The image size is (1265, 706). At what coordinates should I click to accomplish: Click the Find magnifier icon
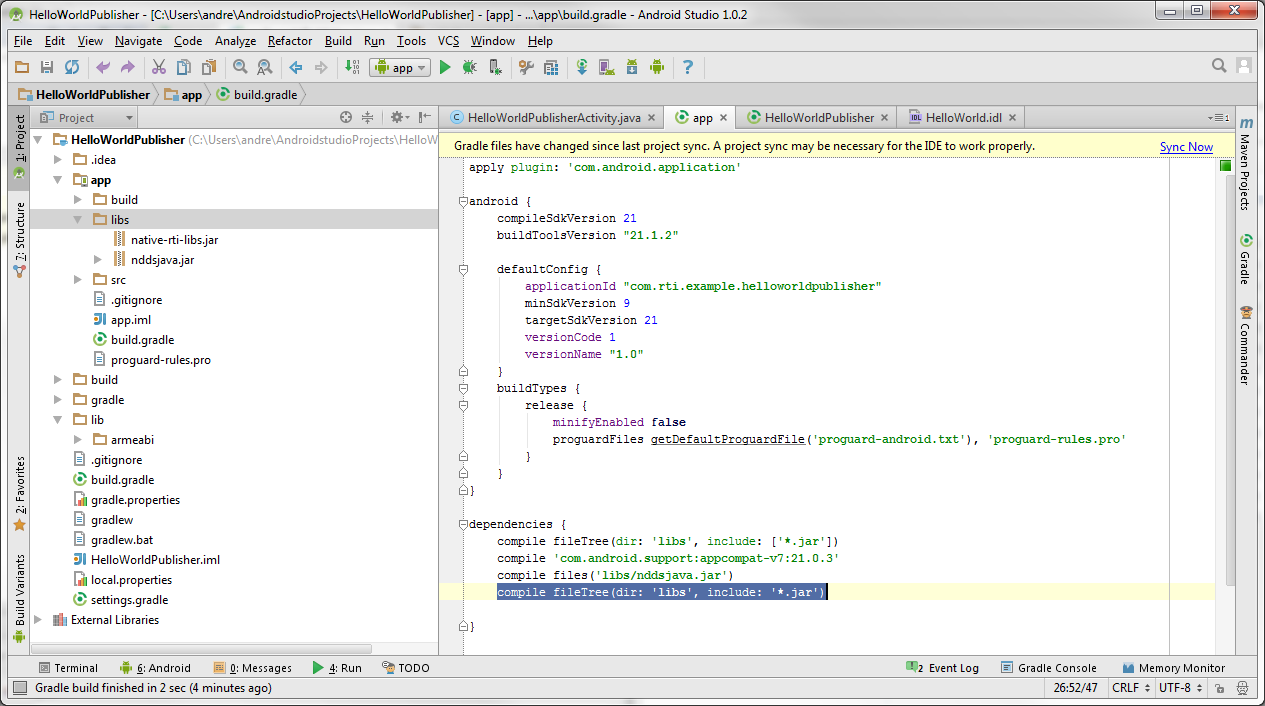click(240, 67)
